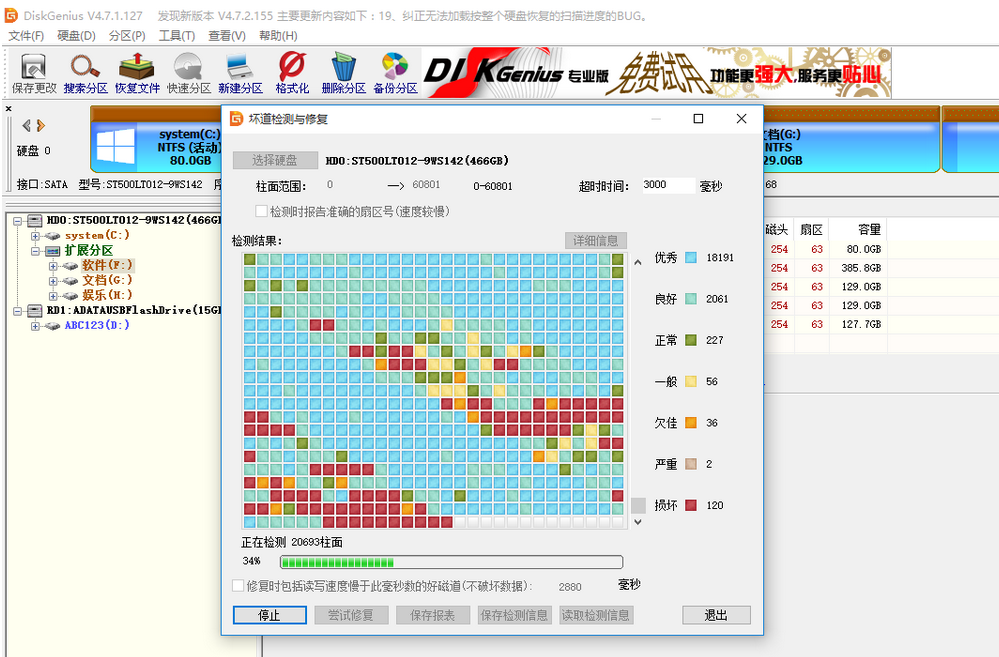The height and width of the screenshot is (657, 999).
Task: Click the 34% scan progress bar
Action: coord(452,562)
